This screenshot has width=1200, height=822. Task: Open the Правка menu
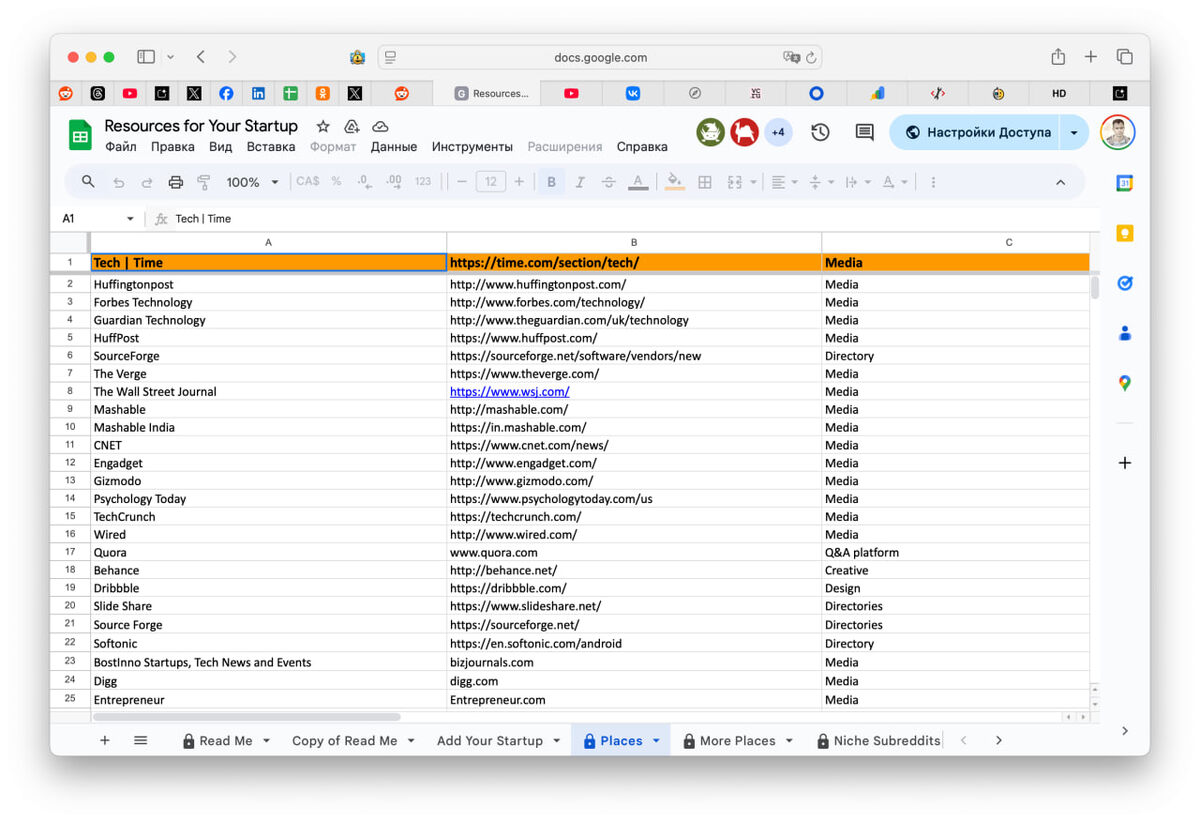point(173,147)
